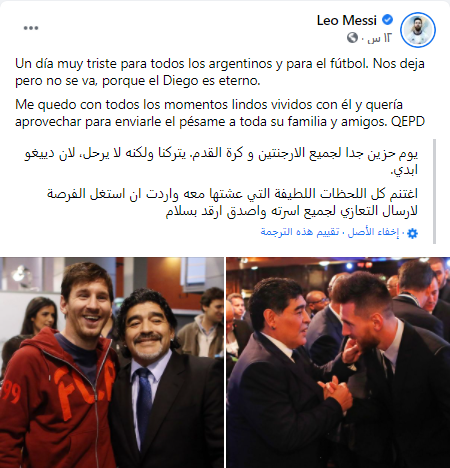Open the Leo Messi profile name link
450x468 pixels.
[x=347, y=20]
